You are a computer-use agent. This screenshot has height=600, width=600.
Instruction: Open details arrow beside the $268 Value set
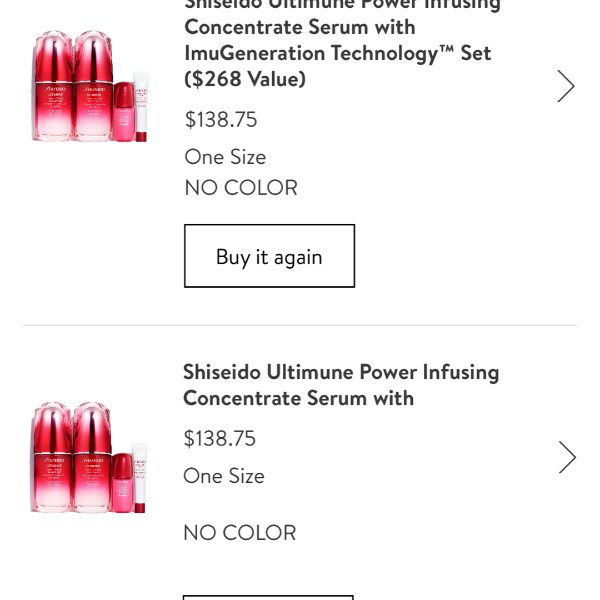566,86
